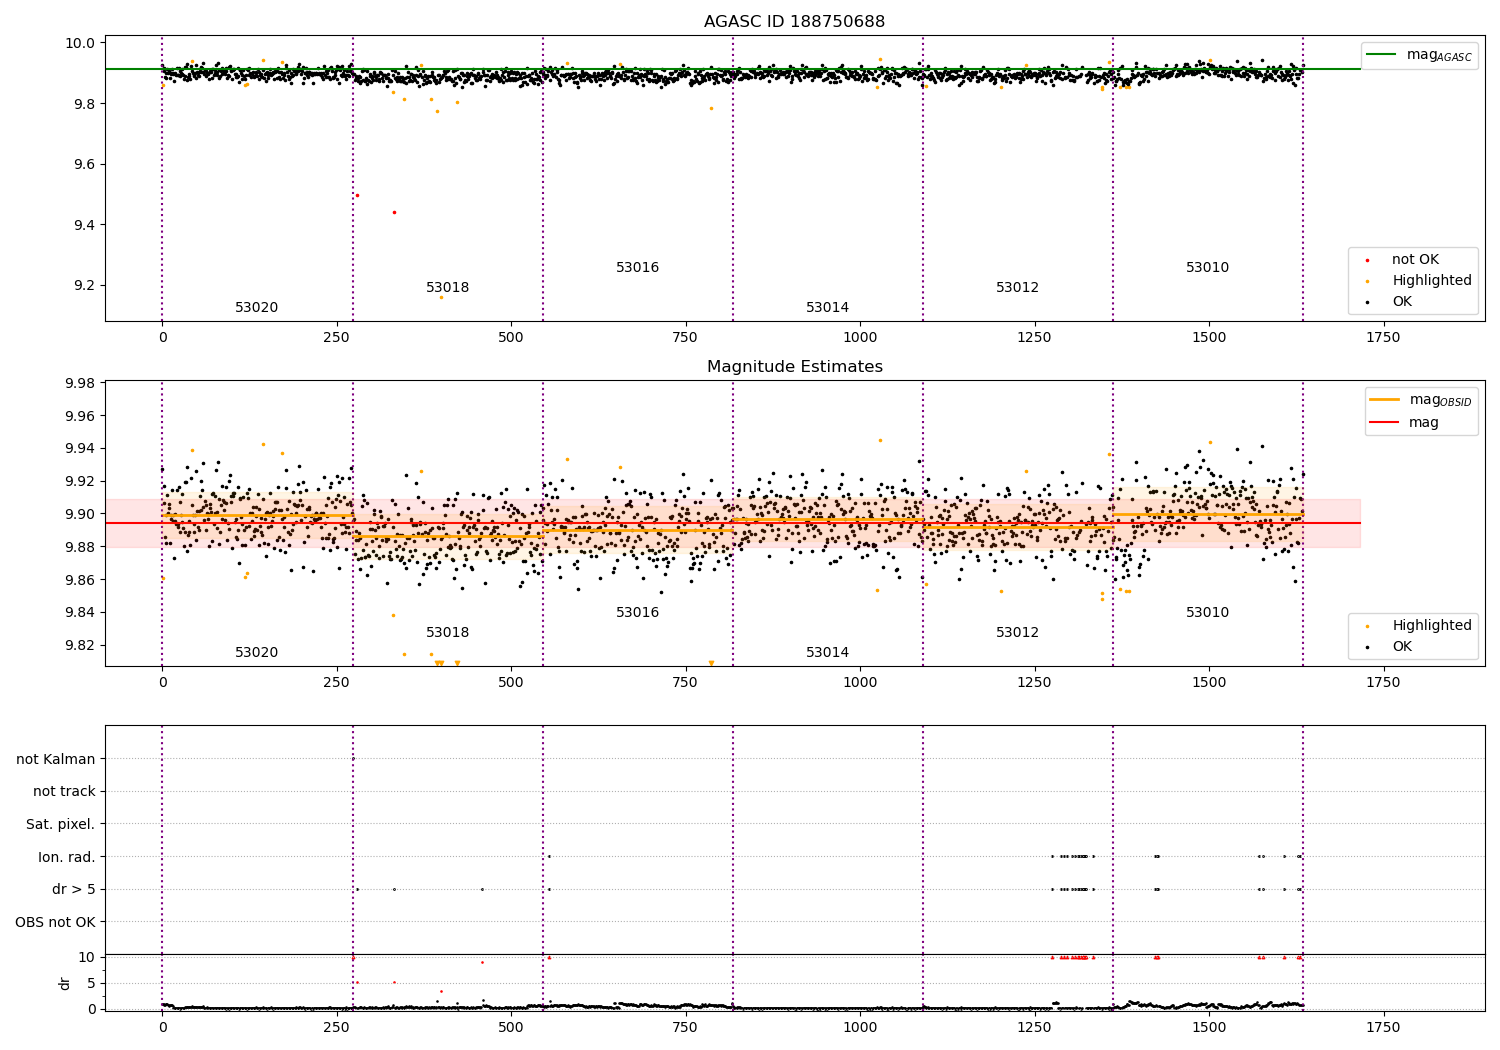Click label 53012 in the Magnitude Estimates plot
The width and height of the screenshot is (1500, 1050).
(1017, 633)
